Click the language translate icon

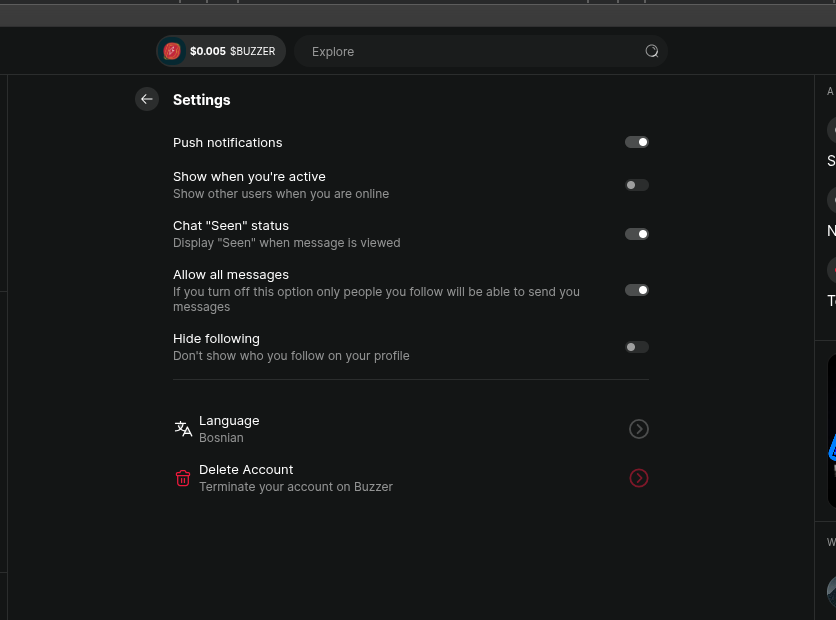(x=183, y=429)
